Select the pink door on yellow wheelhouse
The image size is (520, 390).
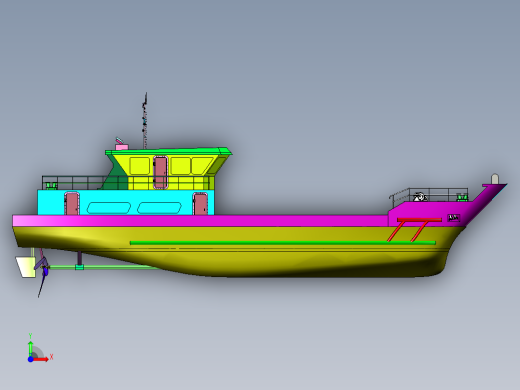[160, 173]
